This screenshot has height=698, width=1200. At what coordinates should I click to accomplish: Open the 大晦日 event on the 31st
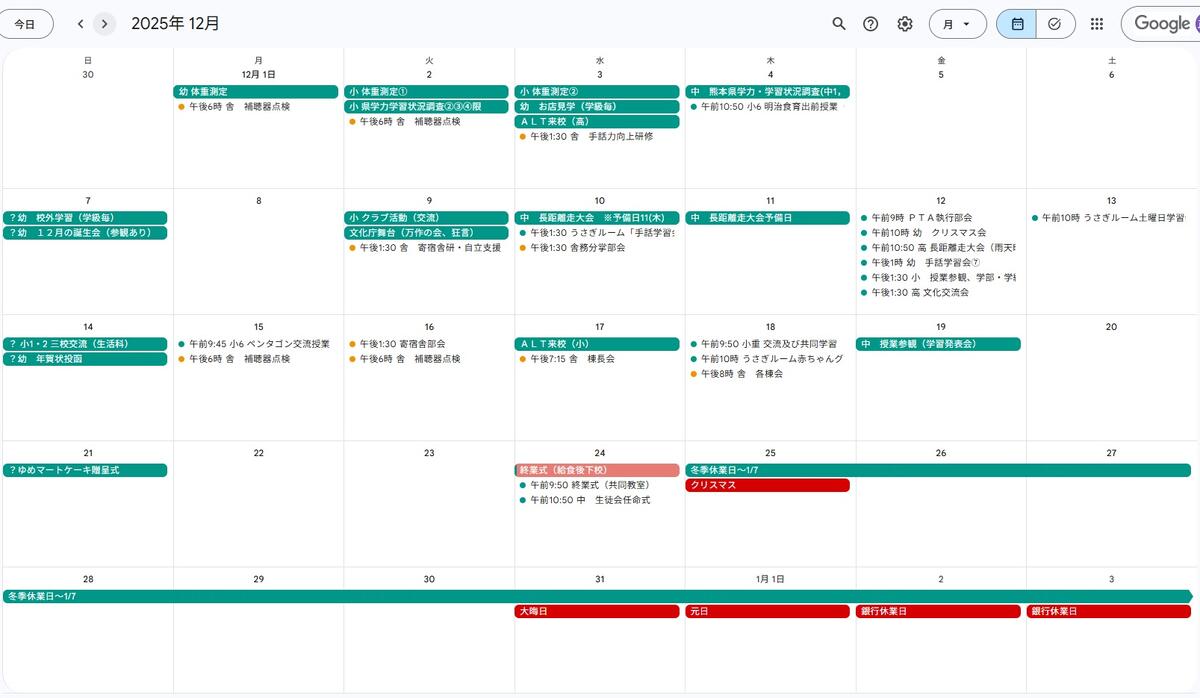click(x=597, y=611)
